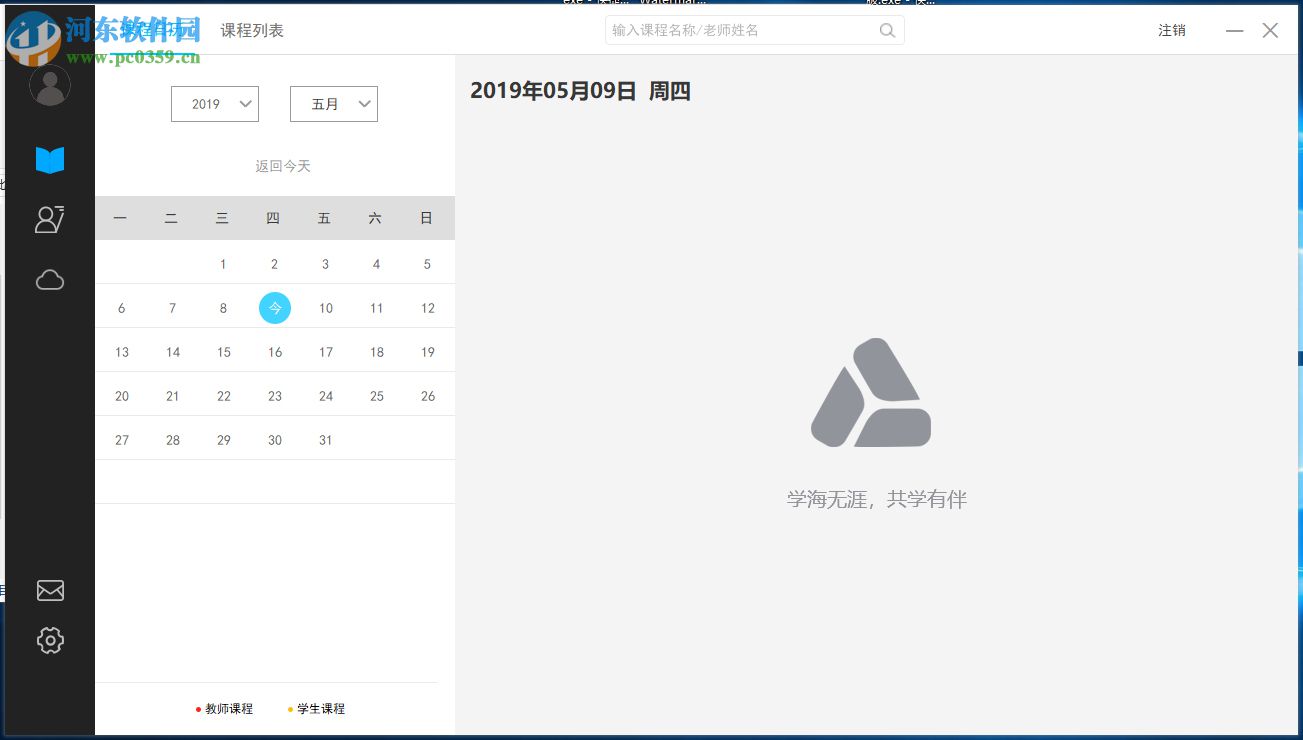Click the date heading 2019年05月09日 周四
This screenshot has width=1303, height=740.
pos(581,91)
